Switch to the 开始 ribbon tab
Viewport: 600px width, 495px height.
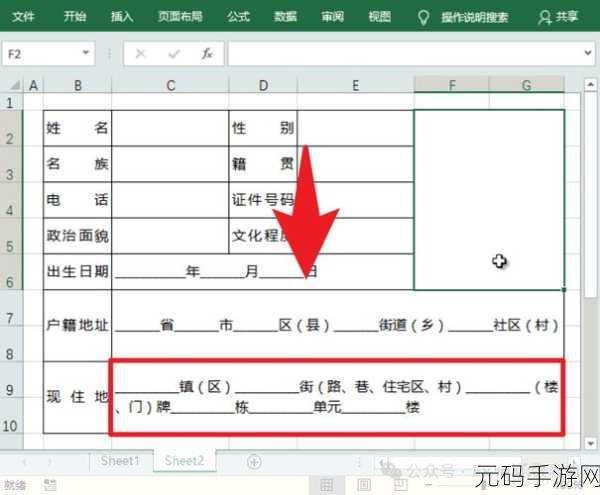pos(75,16)
